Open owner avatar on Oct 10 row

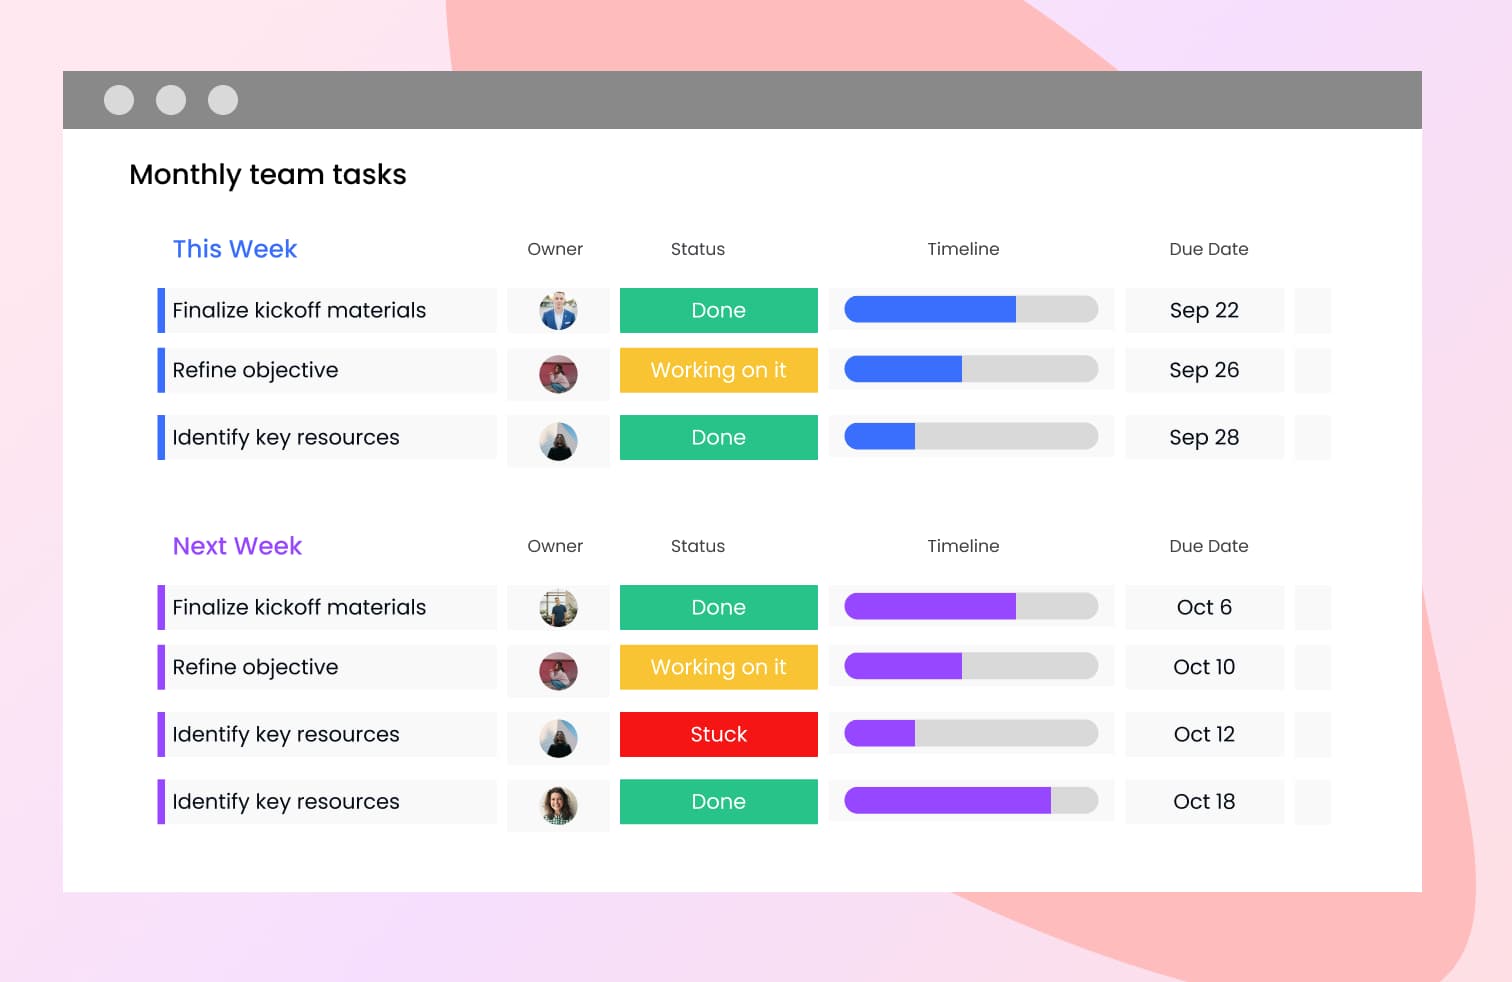[558, 671]
